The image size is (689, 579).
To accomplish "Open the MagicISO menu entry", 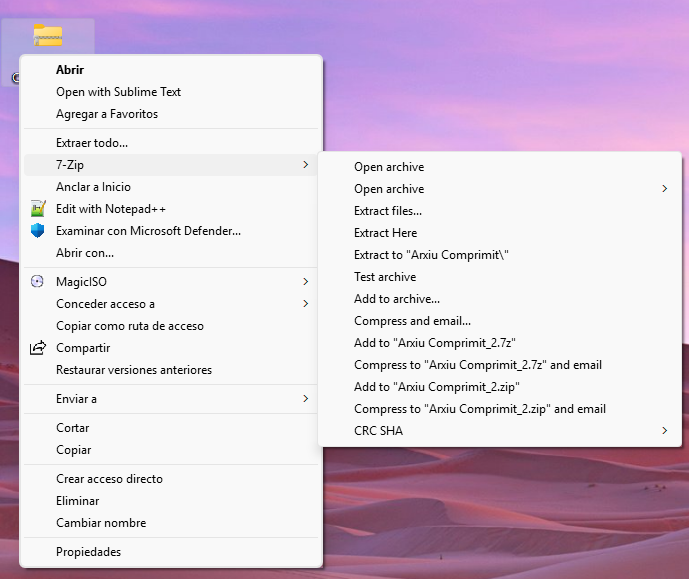I will (170, 282).
